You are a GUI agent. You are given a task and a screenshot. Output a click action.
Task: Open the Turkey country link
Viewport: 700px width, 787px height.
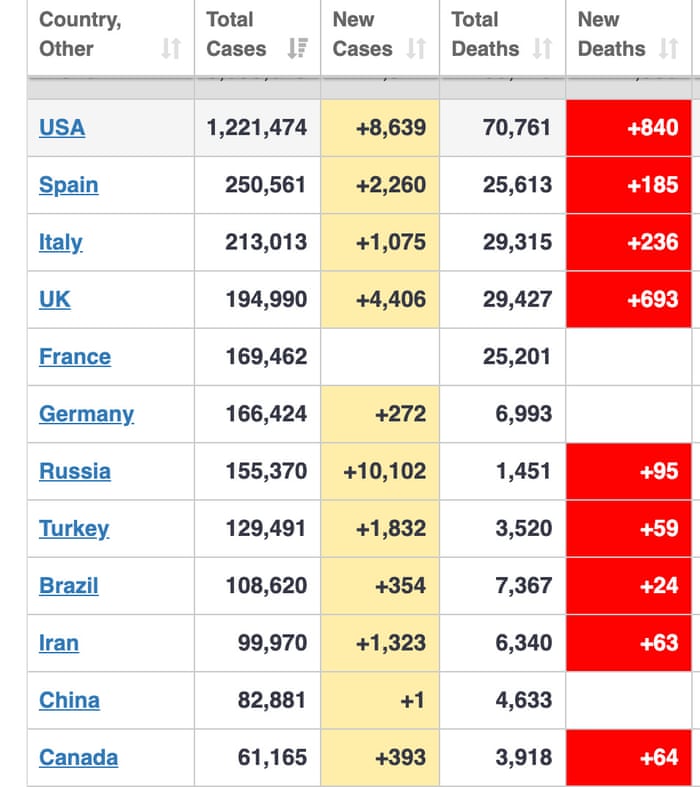(x=74, y=528)
